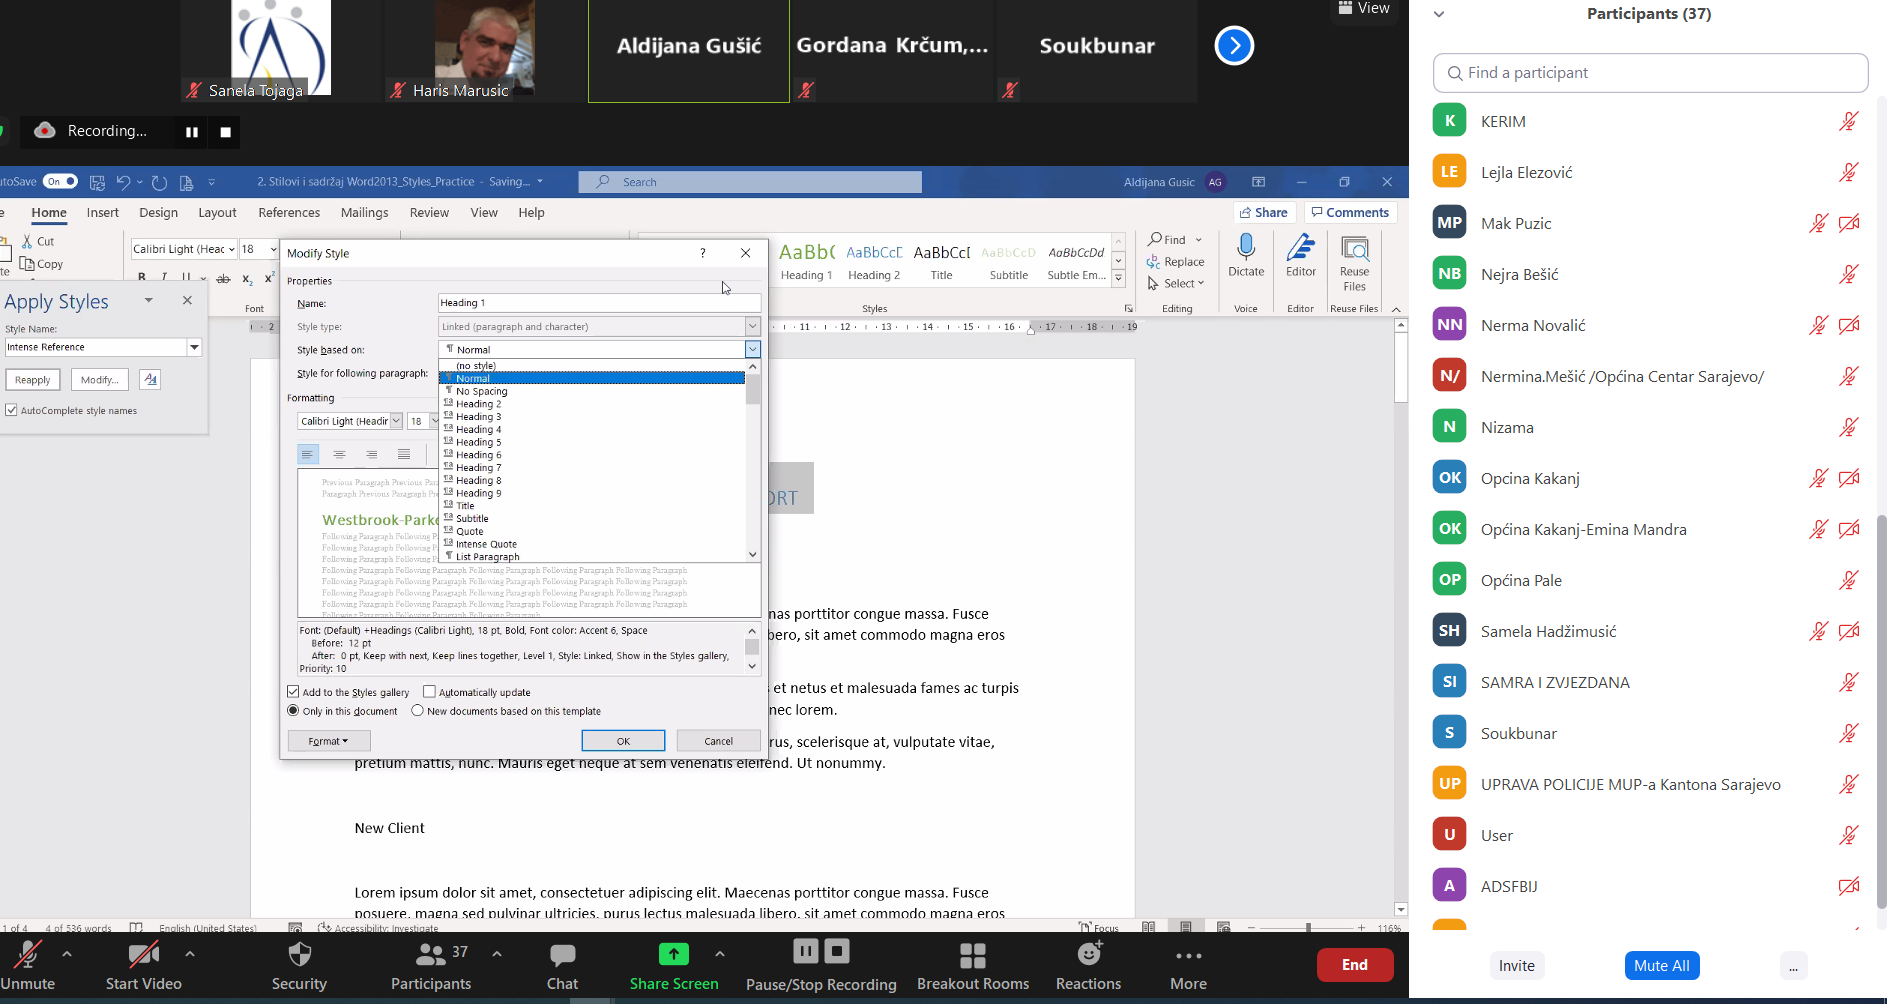Expand the Style based on dropdown arrow
Image resolution: width=1887 pixels, height=1004 pixels.
point(752,349)
